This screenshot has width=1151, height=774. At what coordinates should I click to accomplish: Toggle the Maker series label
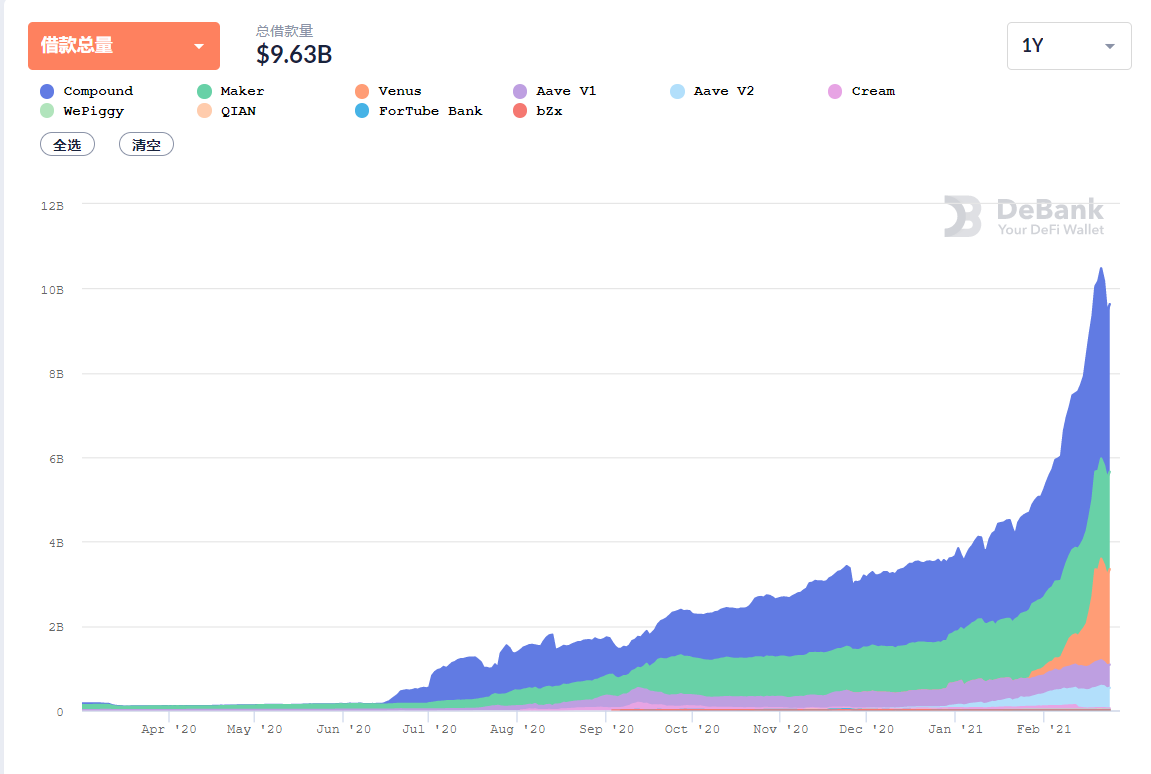tap(242, 91)
